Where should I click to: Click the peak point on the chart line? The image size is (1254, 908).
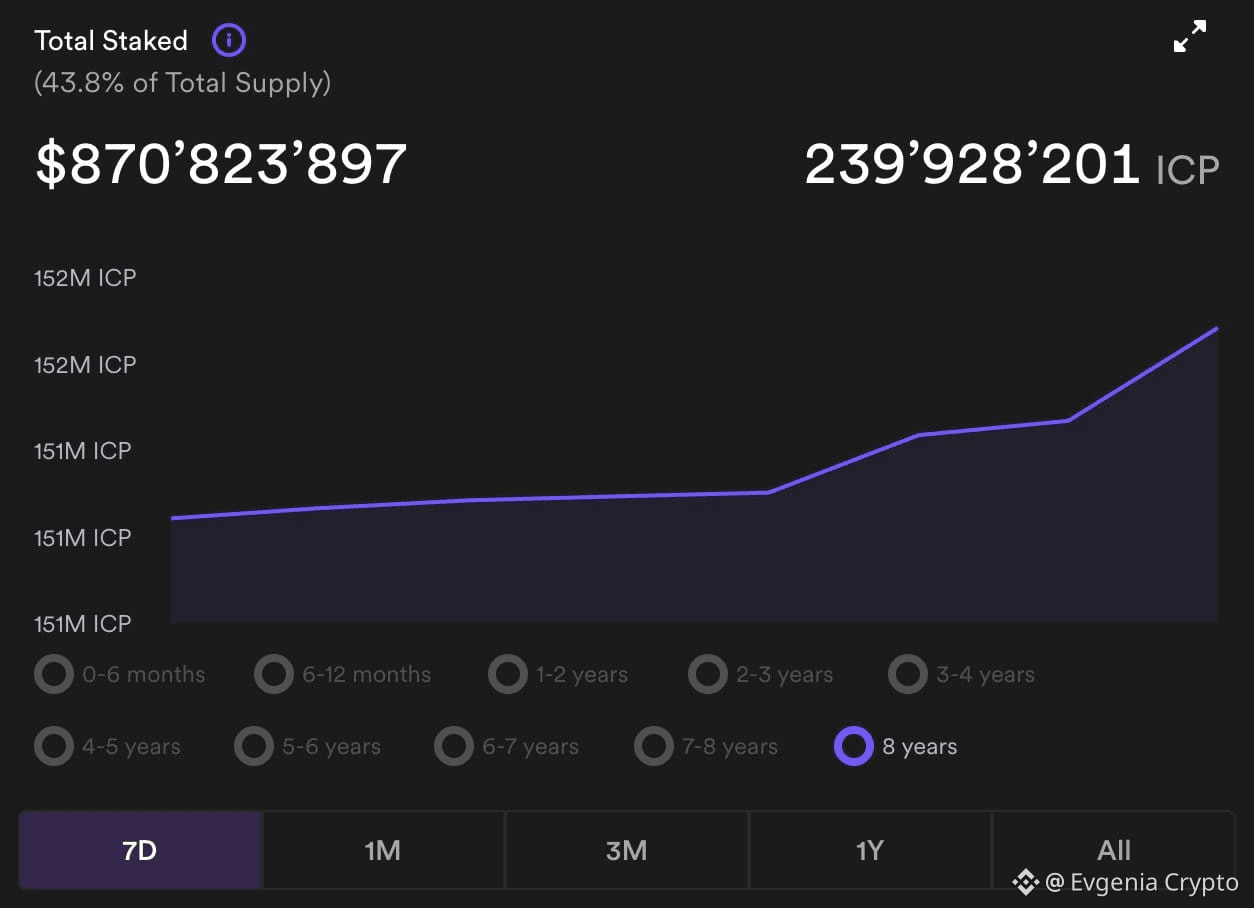(1217, 328)
